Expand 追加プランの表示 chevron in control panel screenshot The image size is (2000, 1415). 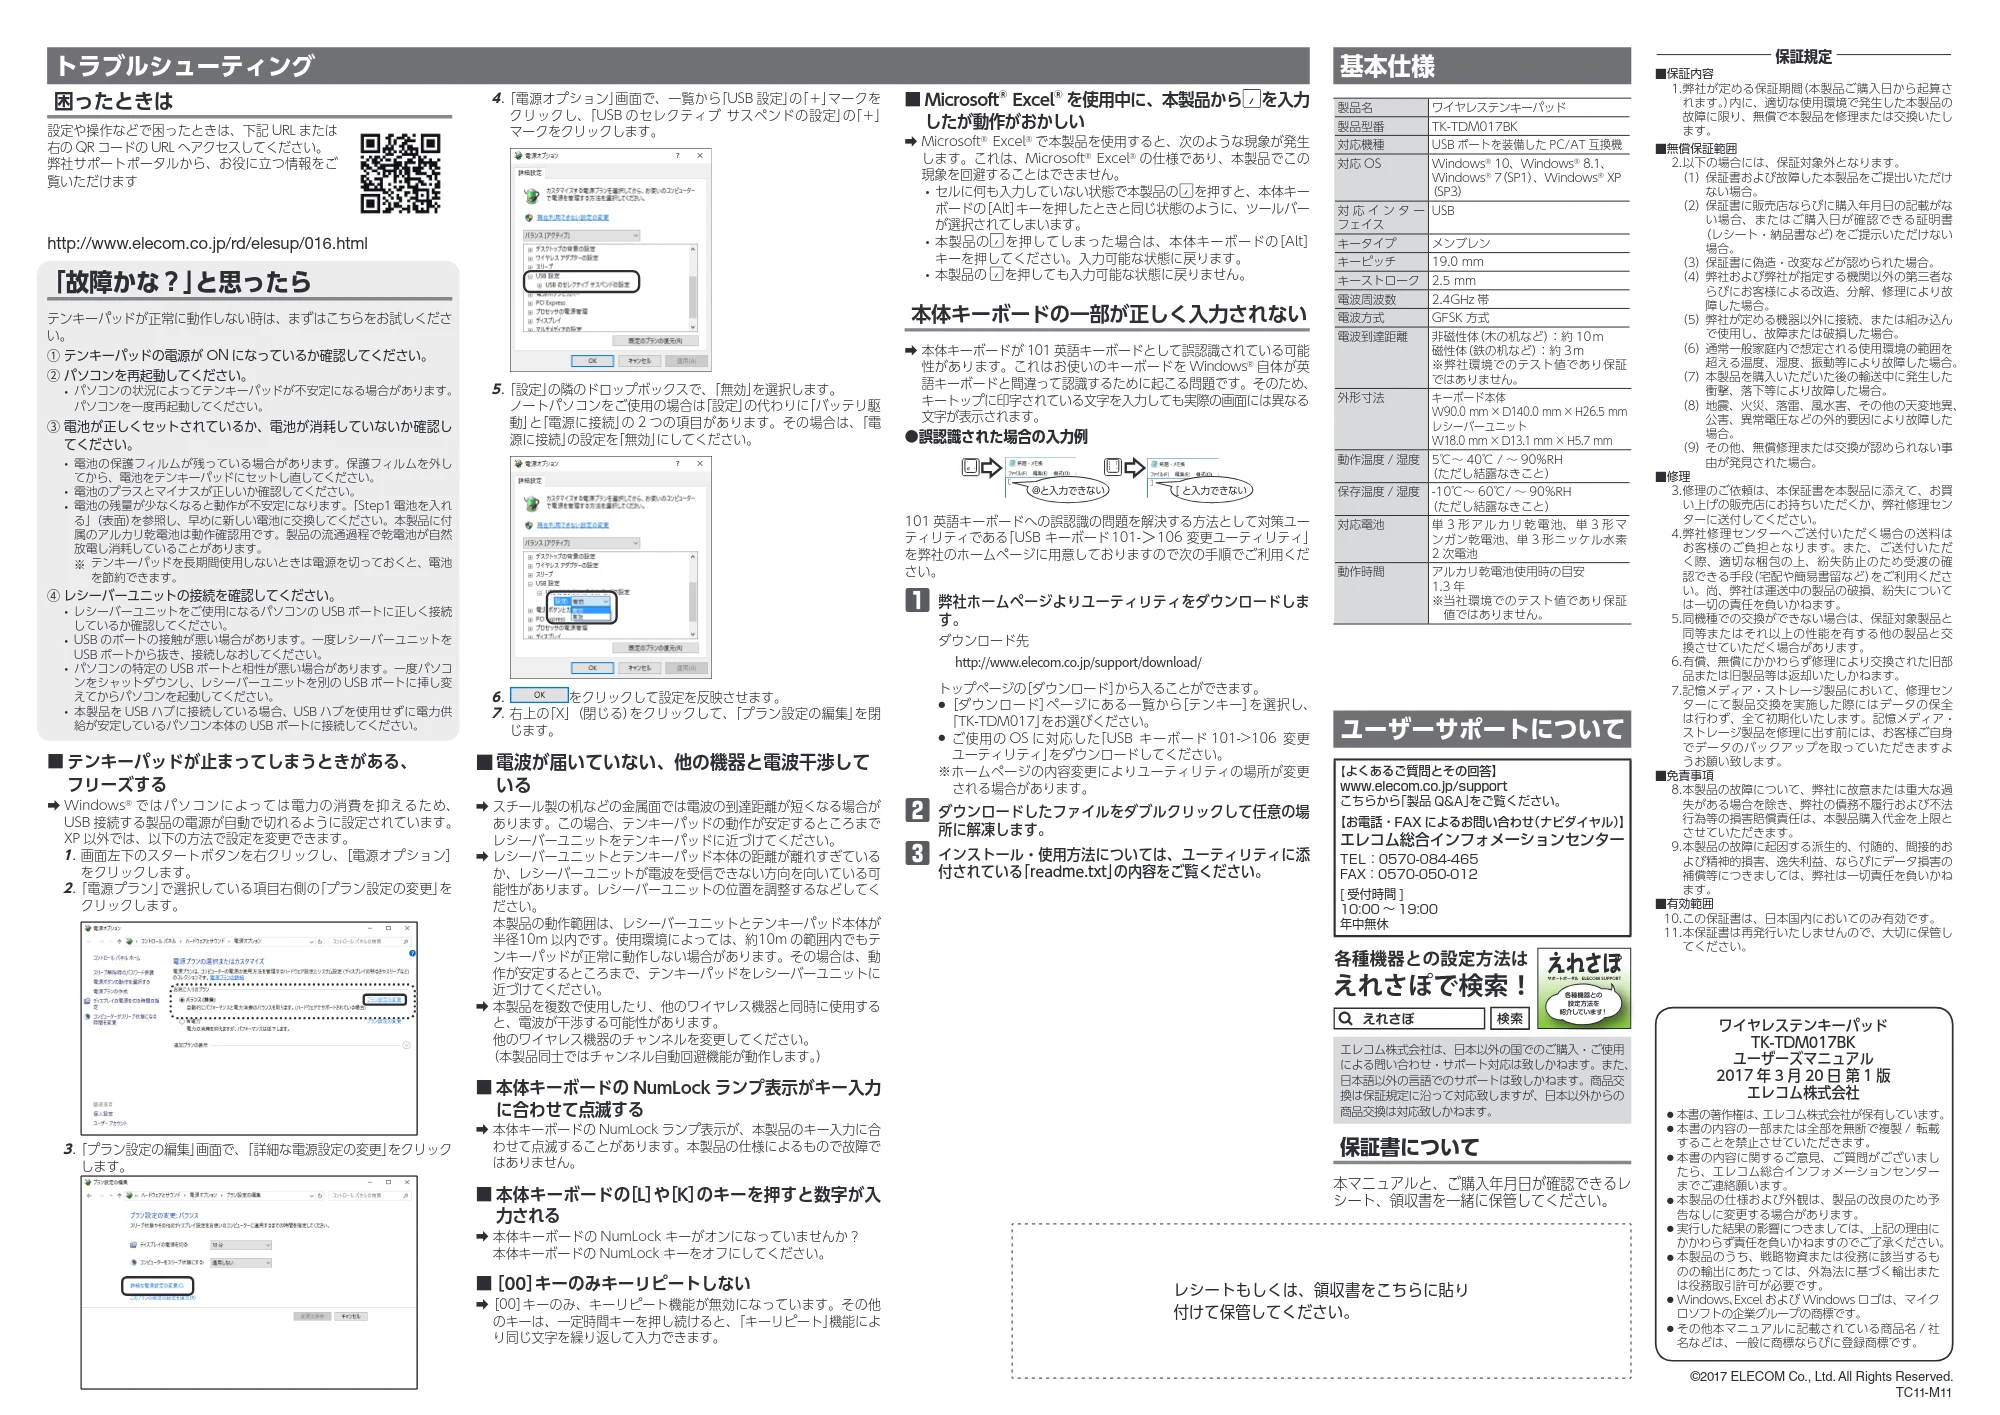click(406, 1045)
